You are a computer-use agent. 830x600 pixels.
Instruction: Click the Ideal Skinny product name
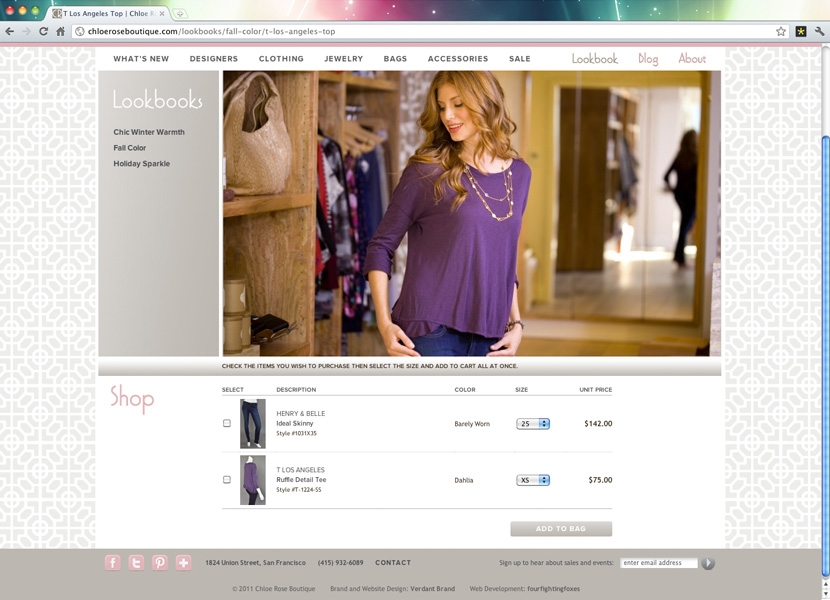click(x=294, y=423)
